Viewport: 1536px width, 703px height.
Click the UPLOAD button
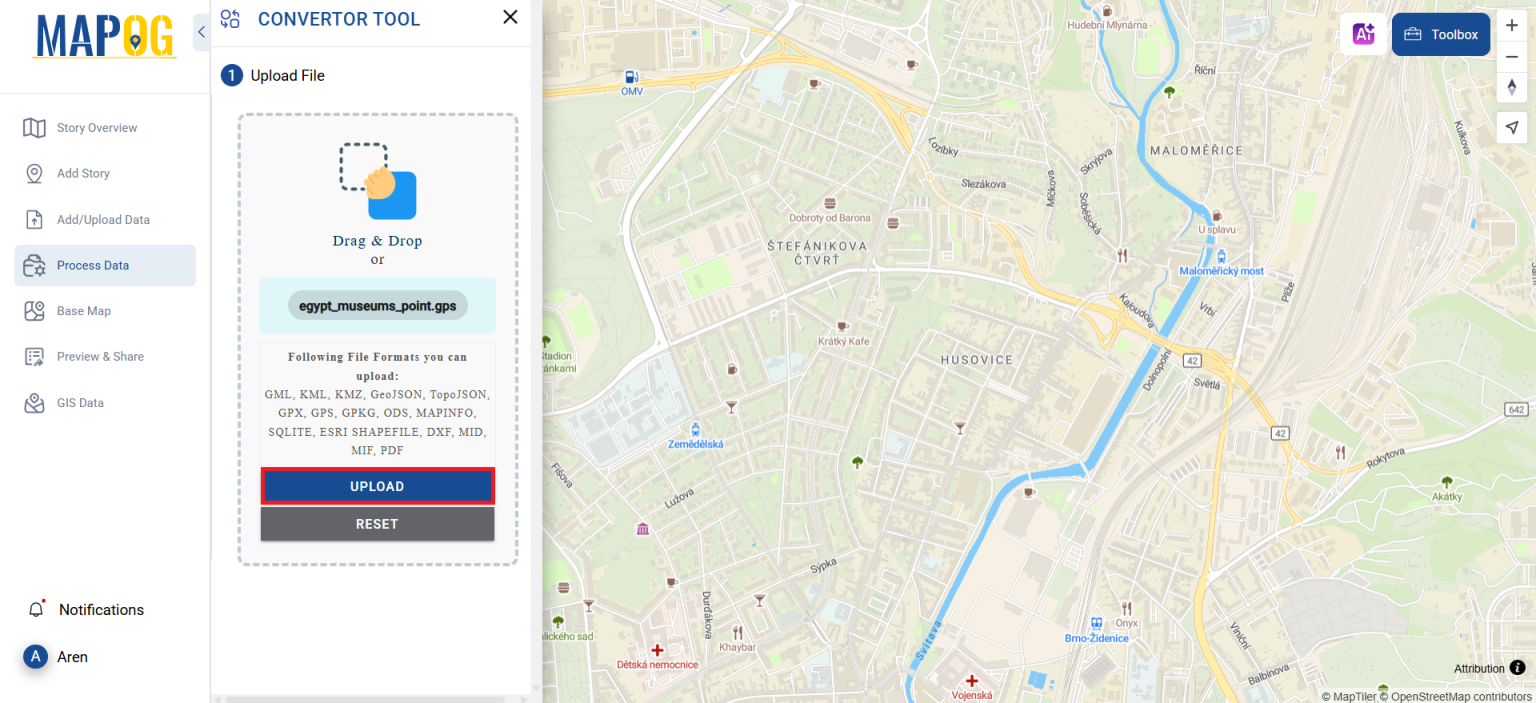[377, 486]
